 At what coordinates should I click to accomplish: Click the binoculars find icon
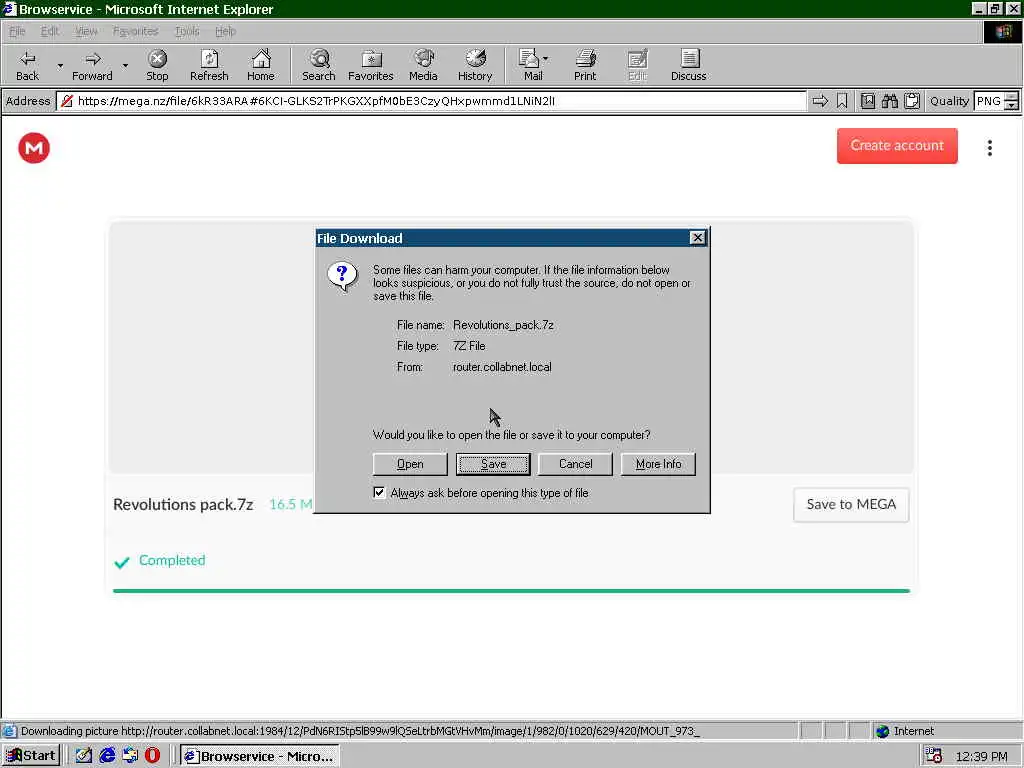[x=889, y=101]
